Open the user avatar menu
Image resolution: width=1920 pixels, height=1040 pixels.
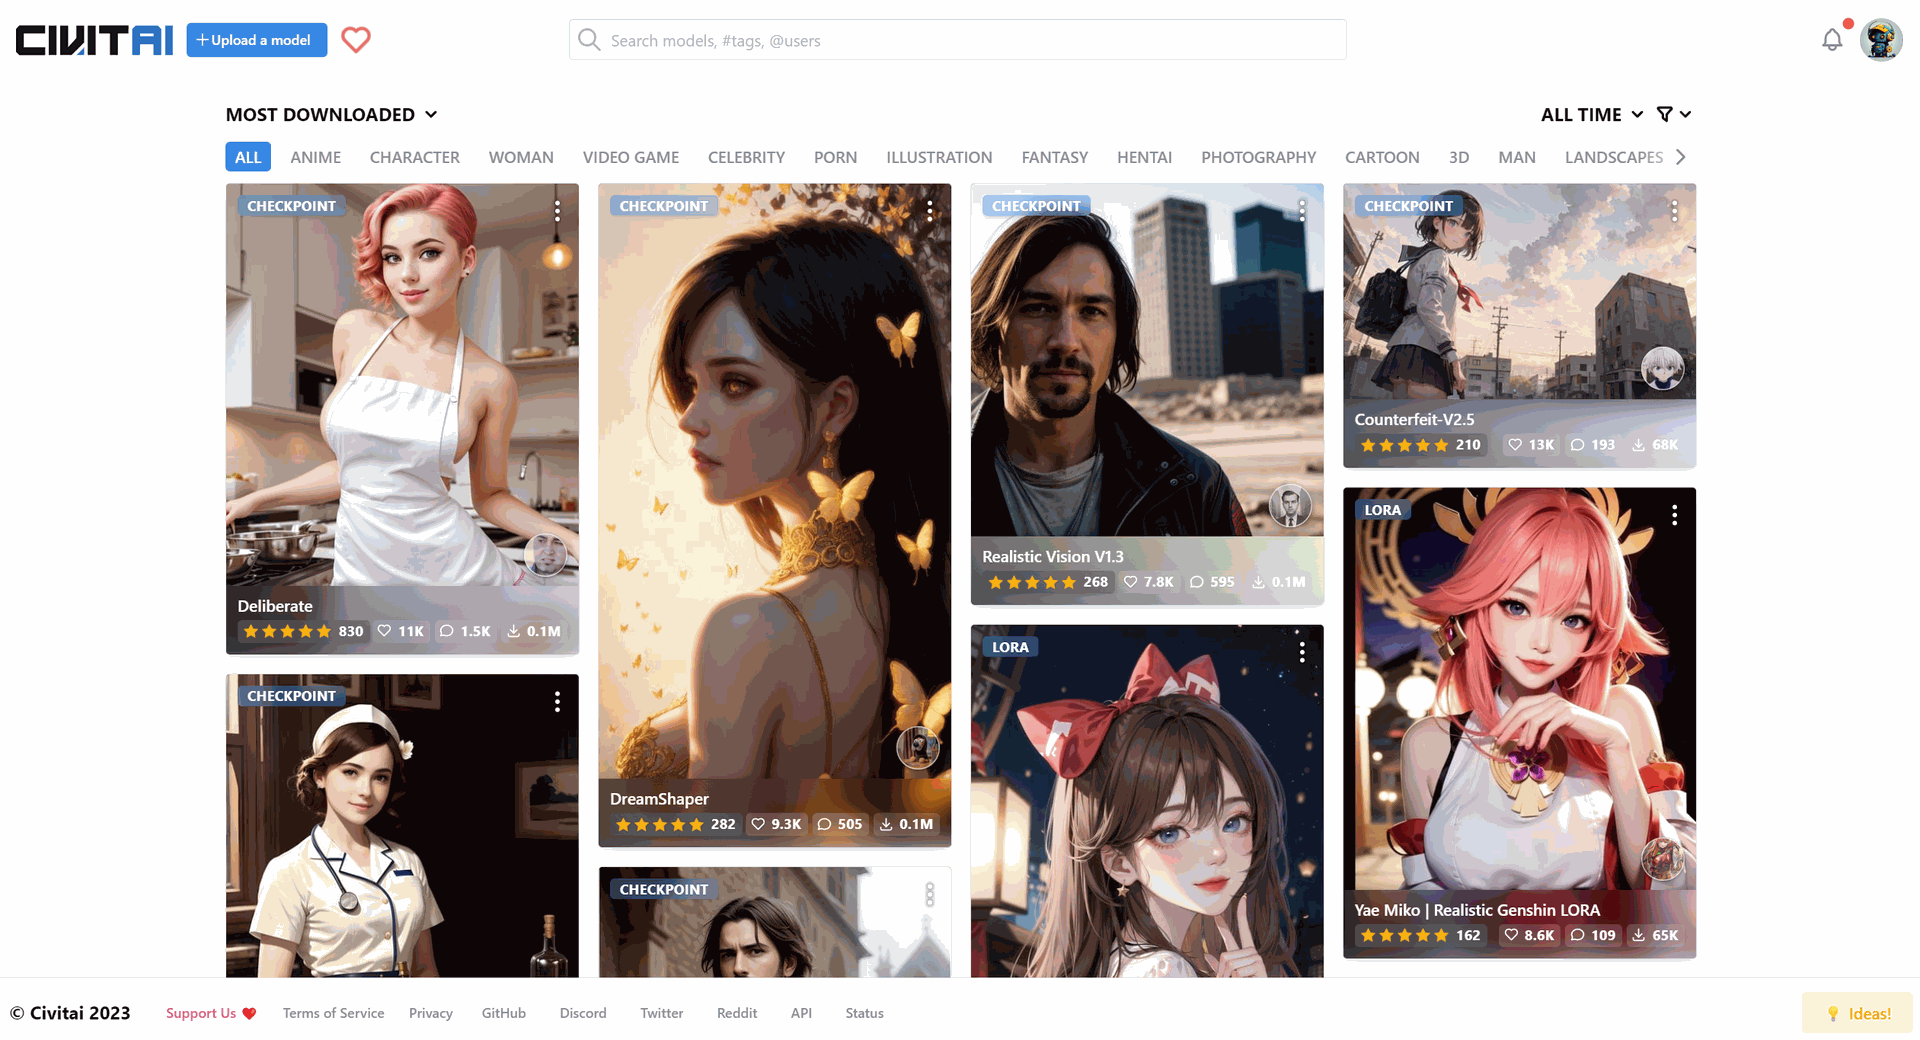click(1881, 40)
